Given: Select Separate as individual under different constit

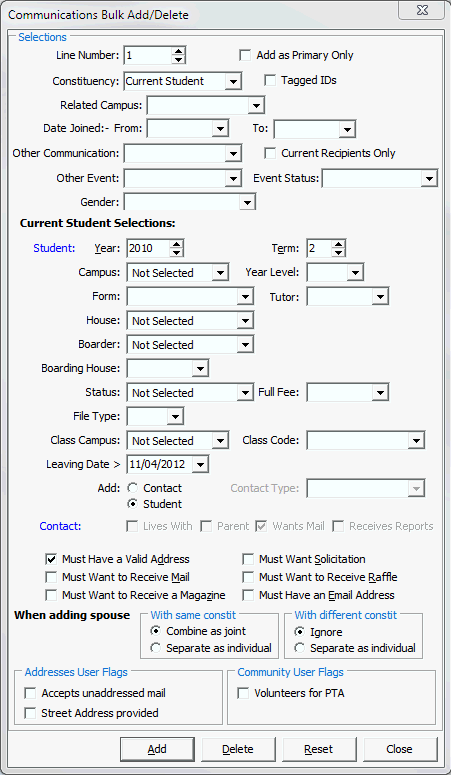Looking at the screenshot, I should pos(300,648).
